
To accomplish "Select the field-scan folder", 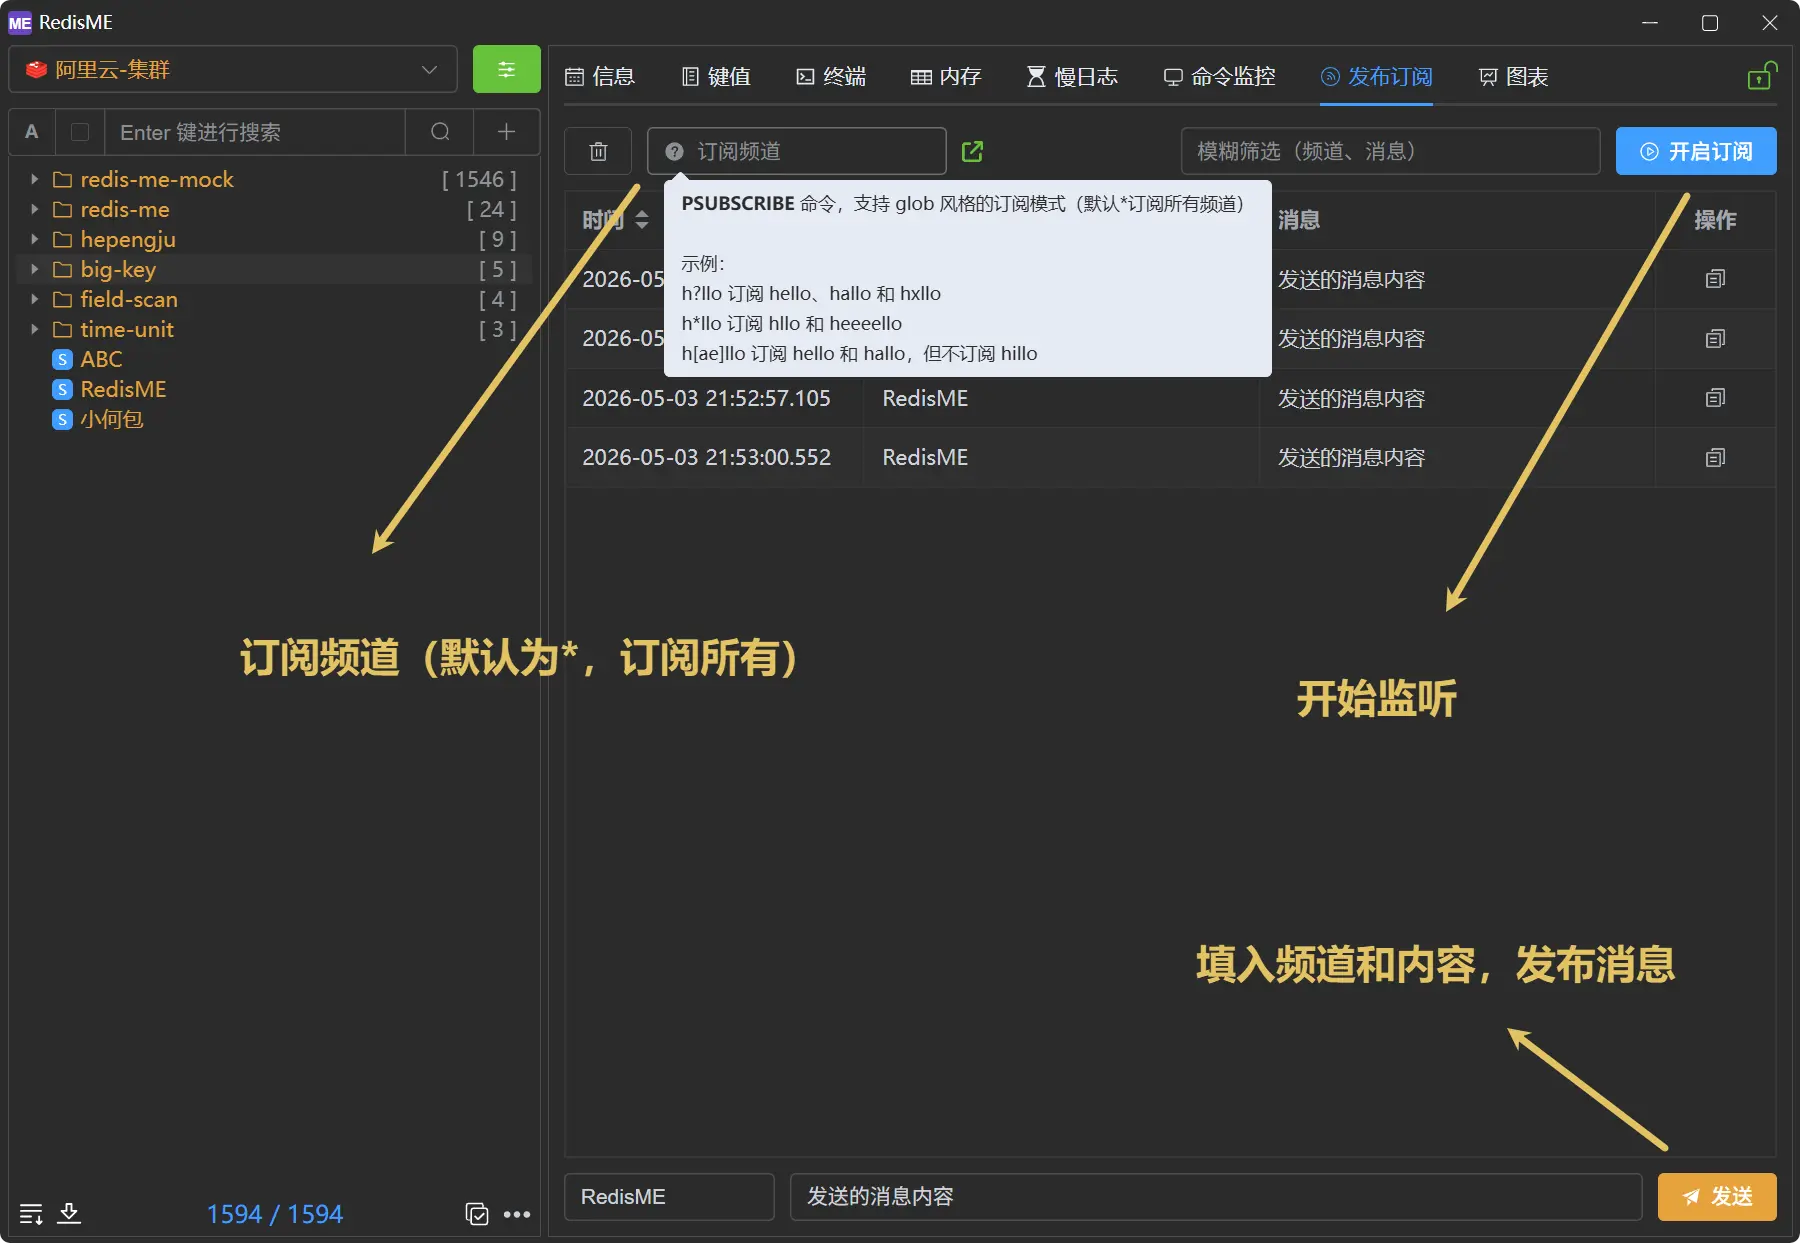I will (x=129, y=299).
